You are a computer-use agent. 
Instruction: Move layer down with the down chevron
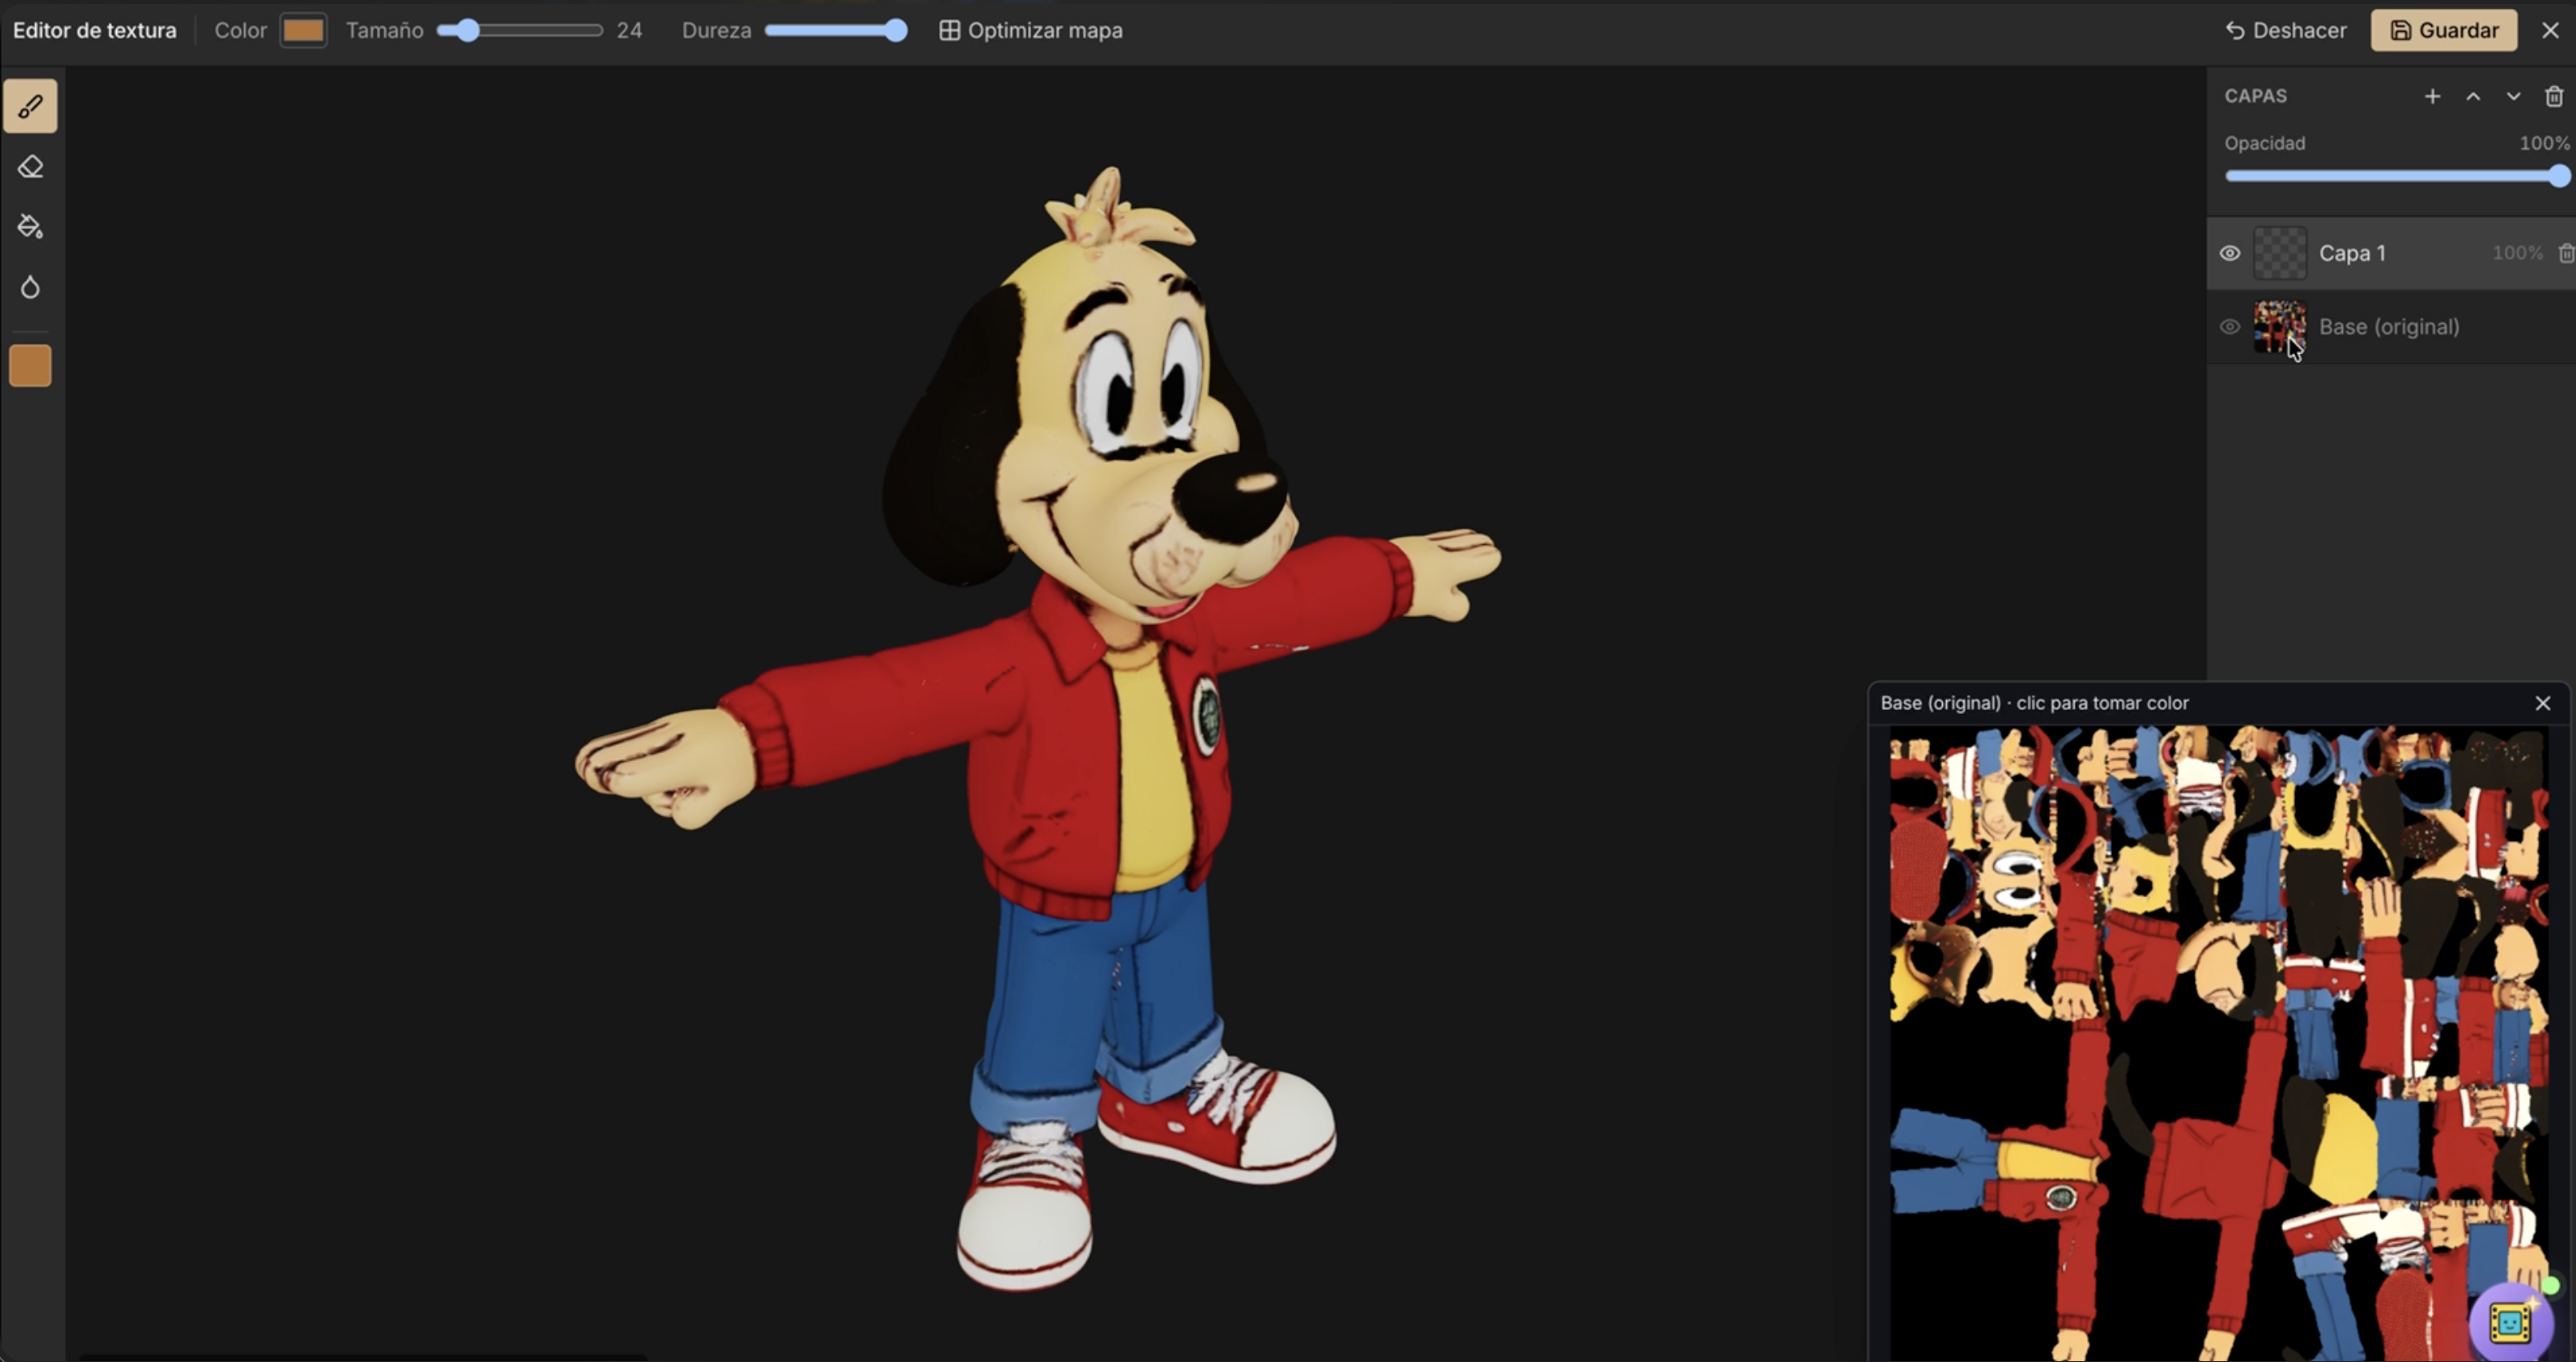click(2513, 96)
